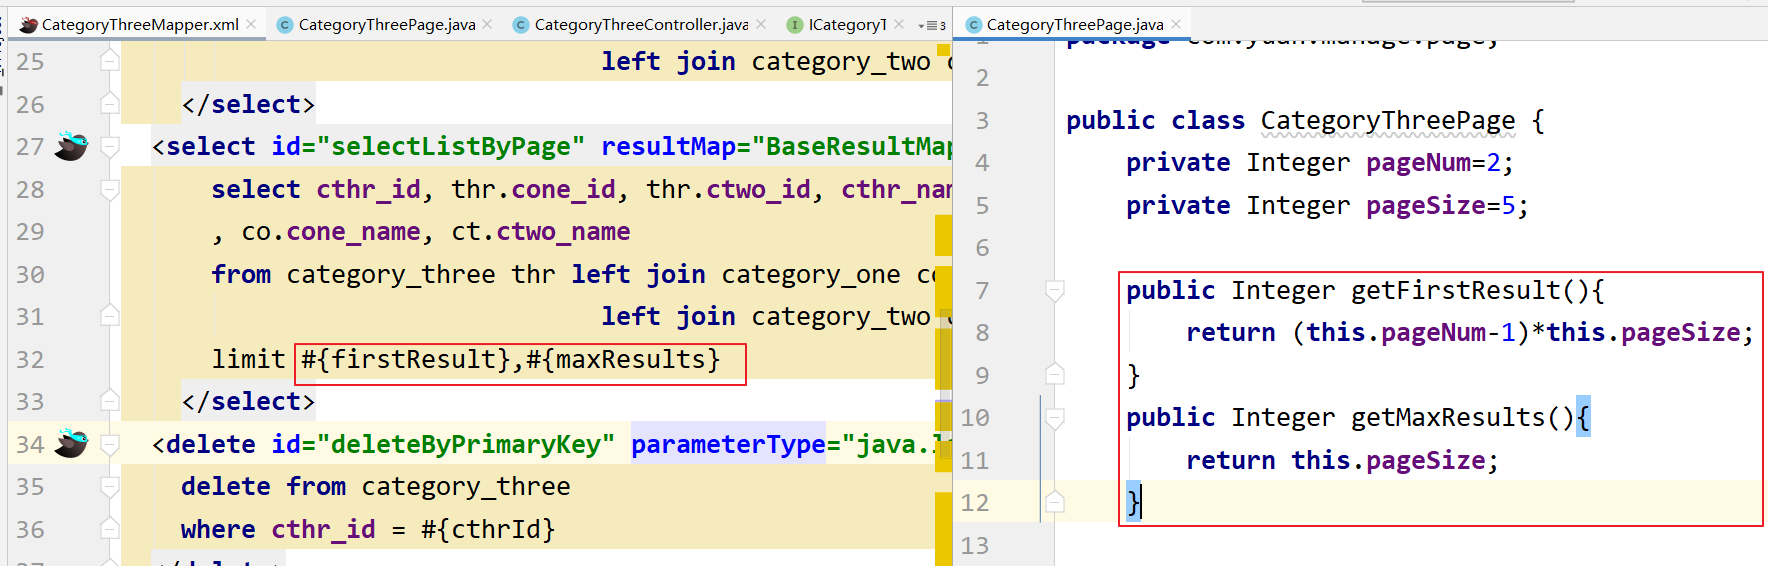Close the CategoryThreeController.java tab
The width and height of the screenshot is (1768, 566).
761,24
